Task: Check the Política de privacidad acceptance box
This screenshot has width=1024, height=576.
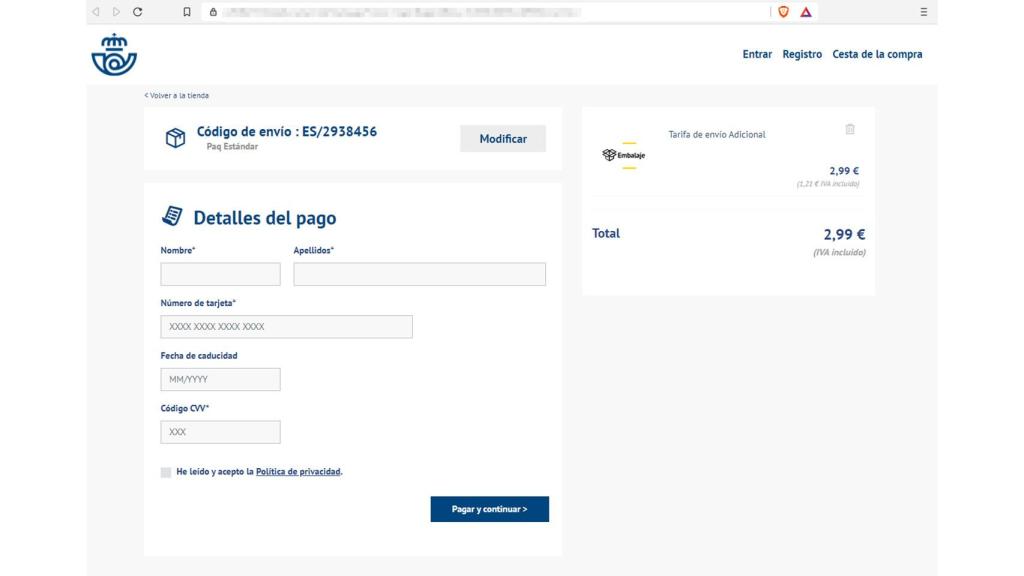Action: 165,471
